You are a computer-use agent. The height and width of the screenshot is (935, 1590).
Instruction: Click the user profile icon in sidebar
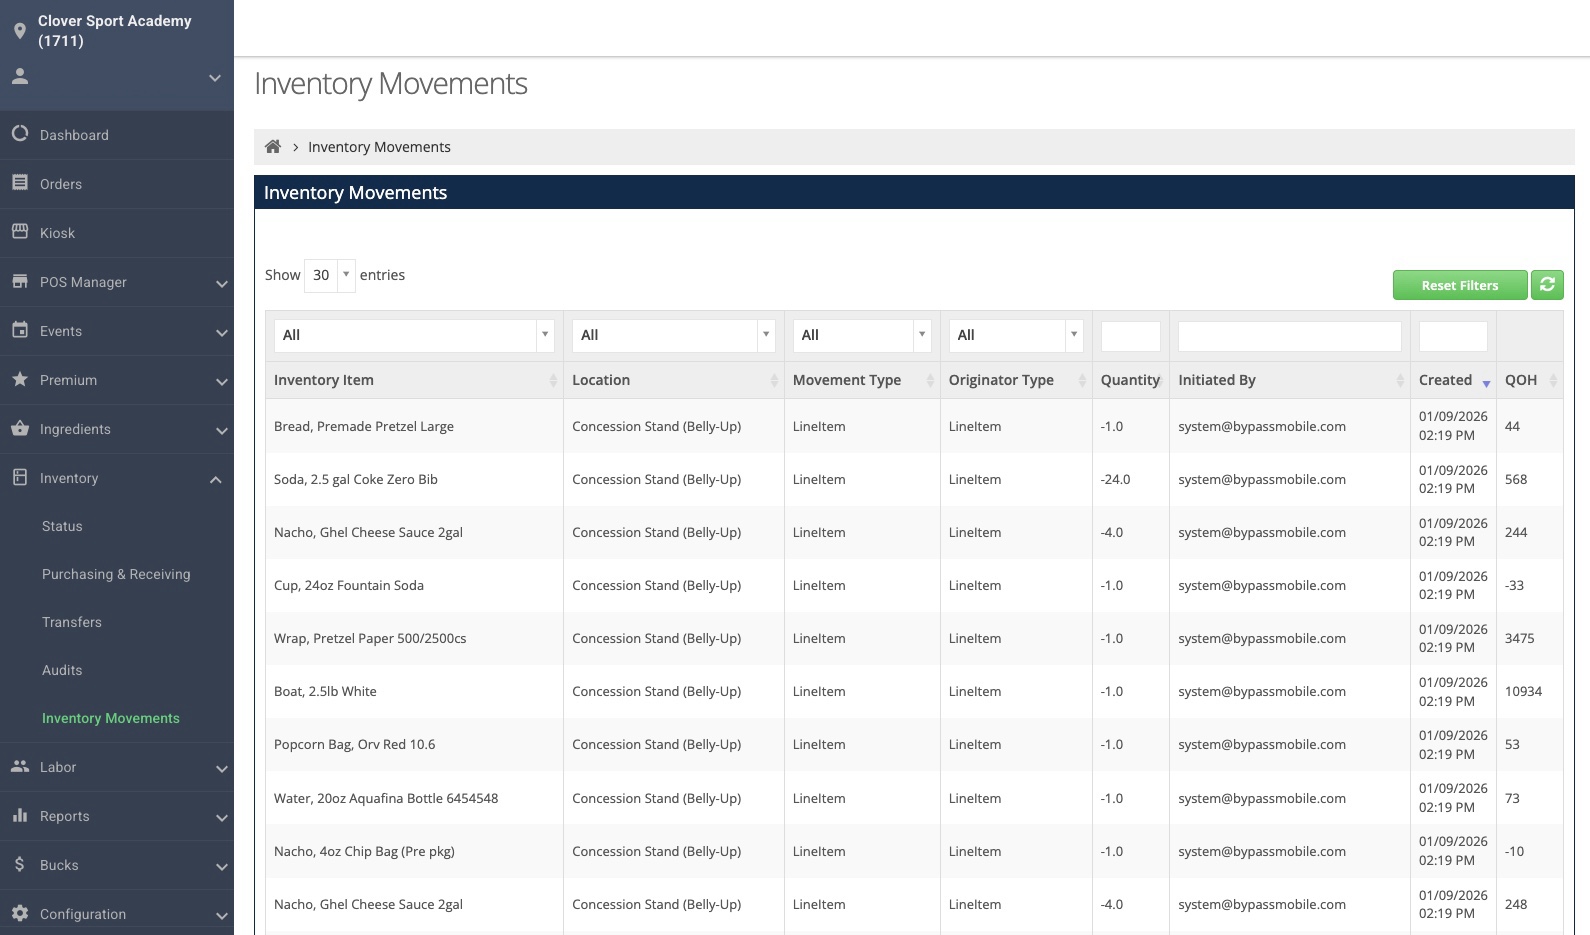[20, 76]
